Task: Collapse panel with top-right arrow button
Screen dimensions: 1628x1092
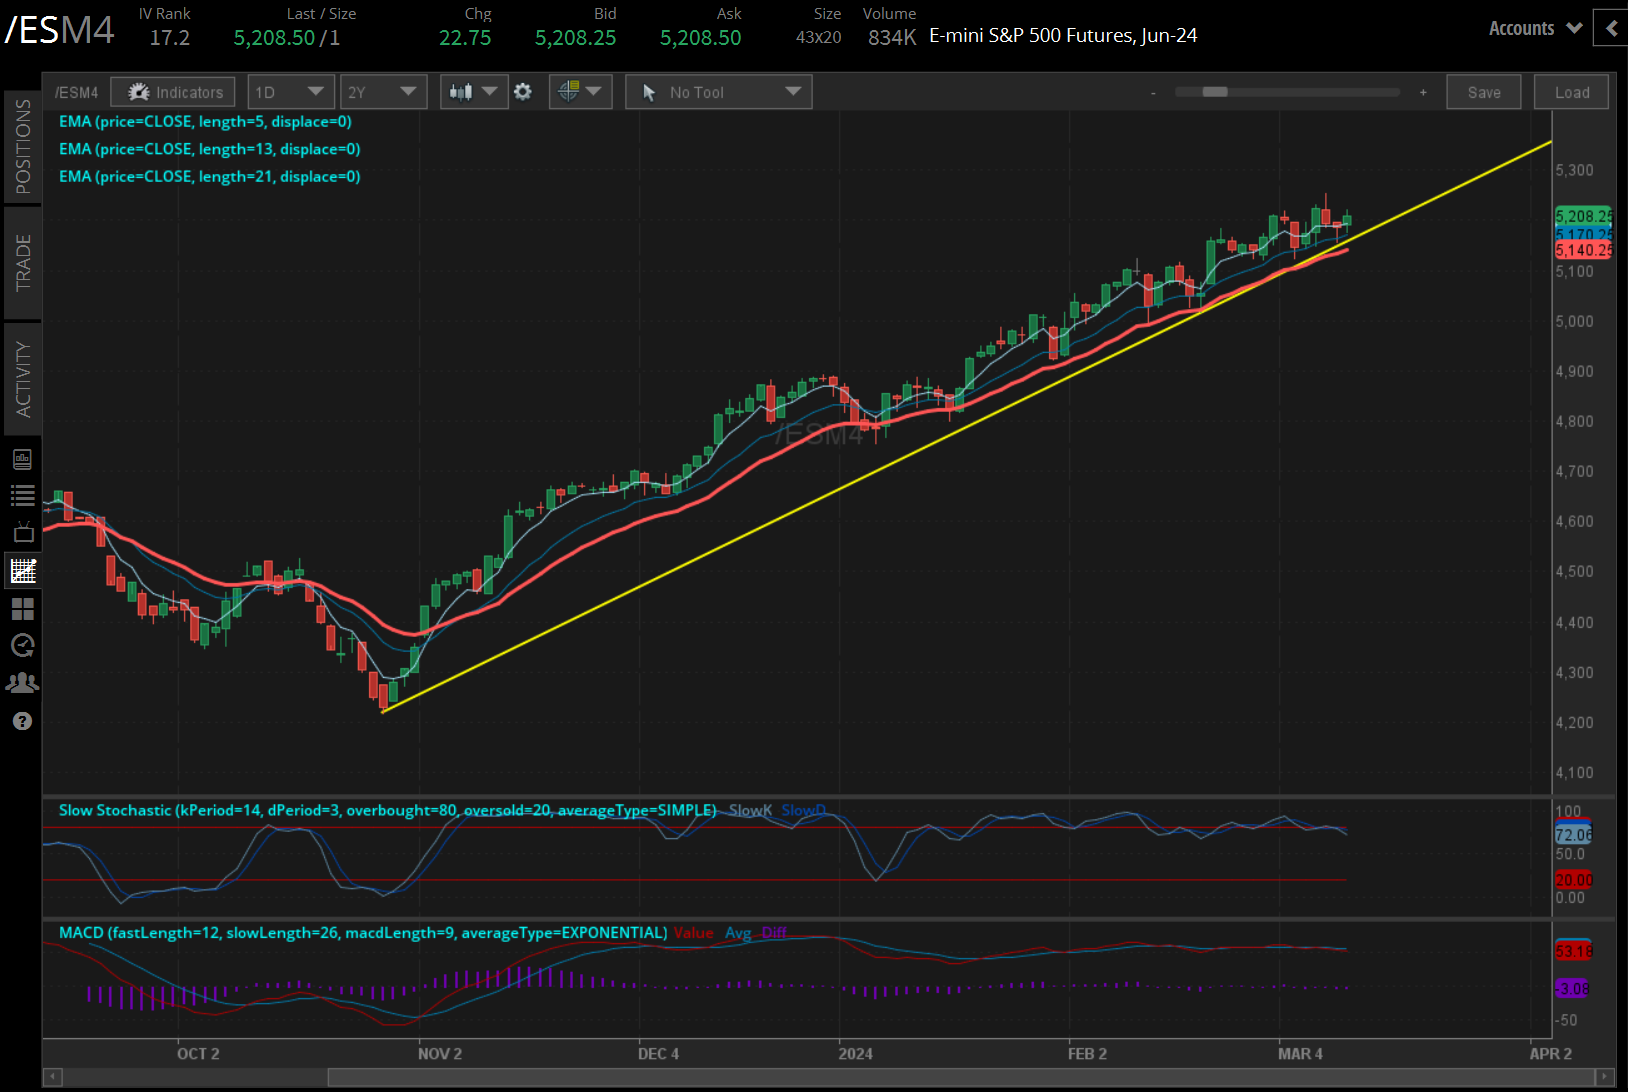Action: click(1611, 28)
